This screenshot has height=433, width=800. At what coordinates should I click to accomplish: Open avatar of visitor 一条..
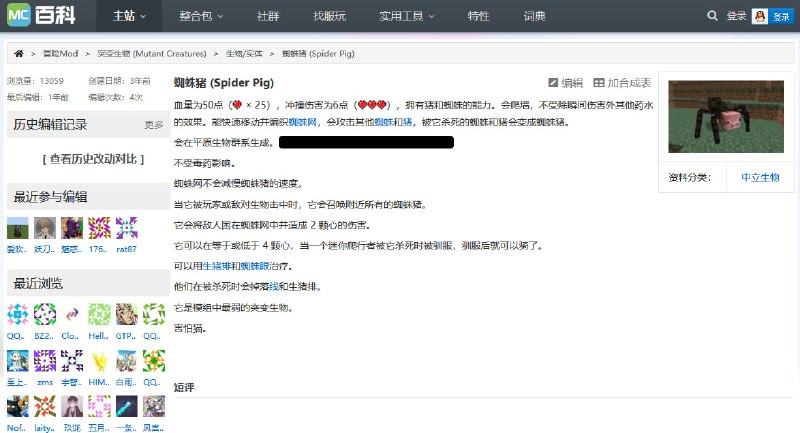tap(127, 406)
